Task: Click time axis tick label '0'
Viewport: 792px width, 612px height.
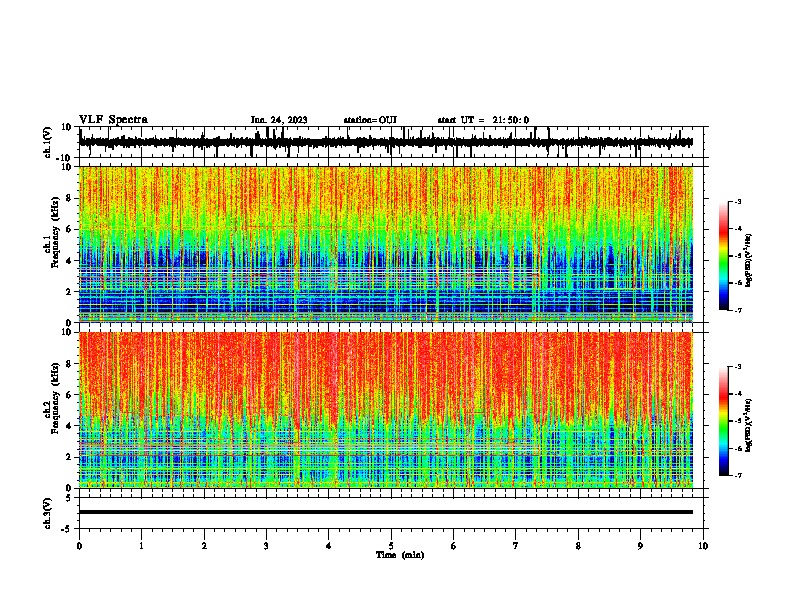Action: (x=79, y=546)
